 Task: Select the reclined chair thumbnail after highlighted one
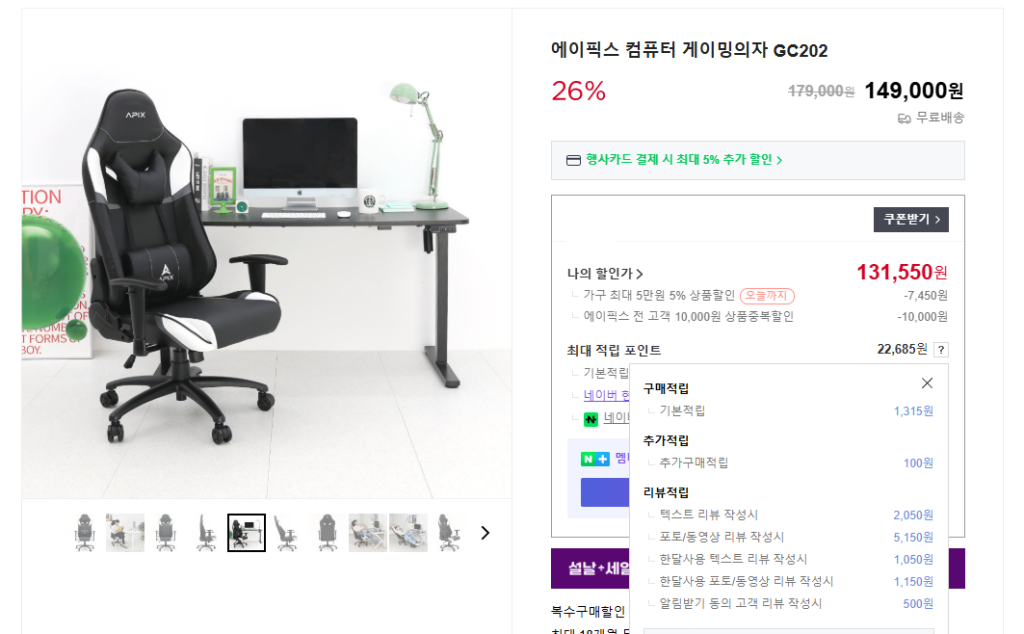click(x=287, y=533)
